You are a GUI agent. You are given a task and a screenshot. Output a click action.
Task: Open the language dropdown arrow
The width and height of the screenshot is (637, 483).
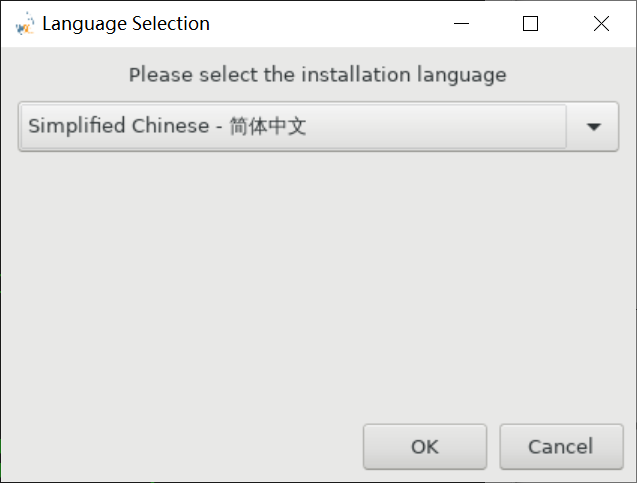593,126
